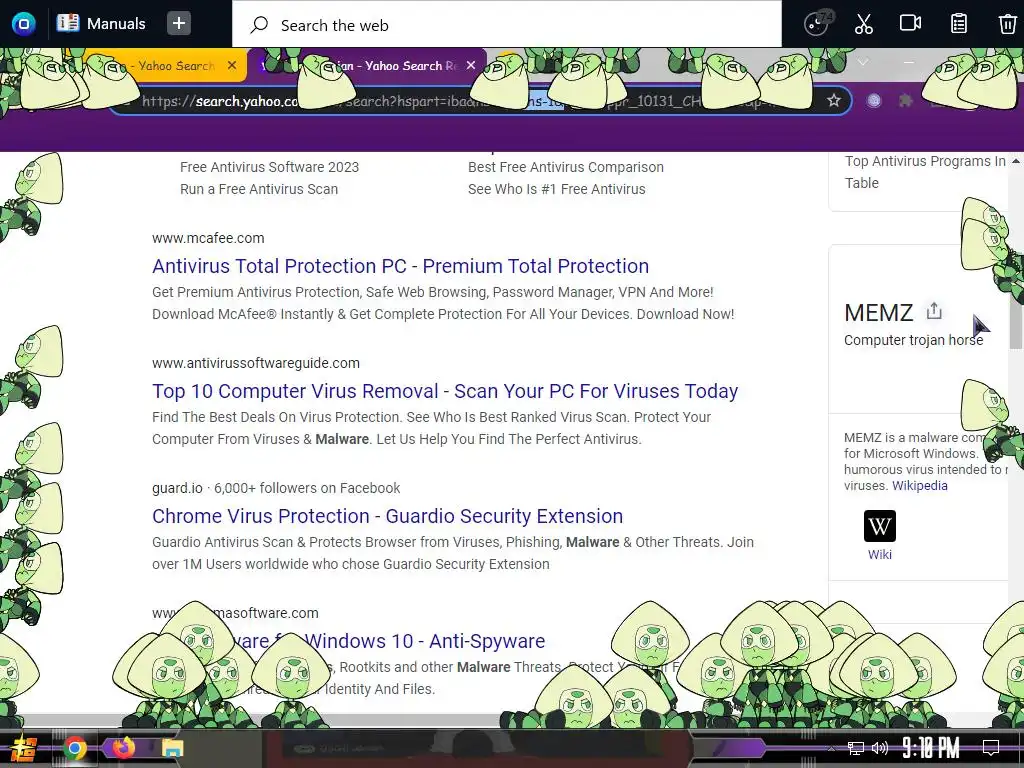Image resolution: width=1024 pixels, height=768 pixels.
Task: Click the volume speaker icon in tray
Action: point(880,748)
